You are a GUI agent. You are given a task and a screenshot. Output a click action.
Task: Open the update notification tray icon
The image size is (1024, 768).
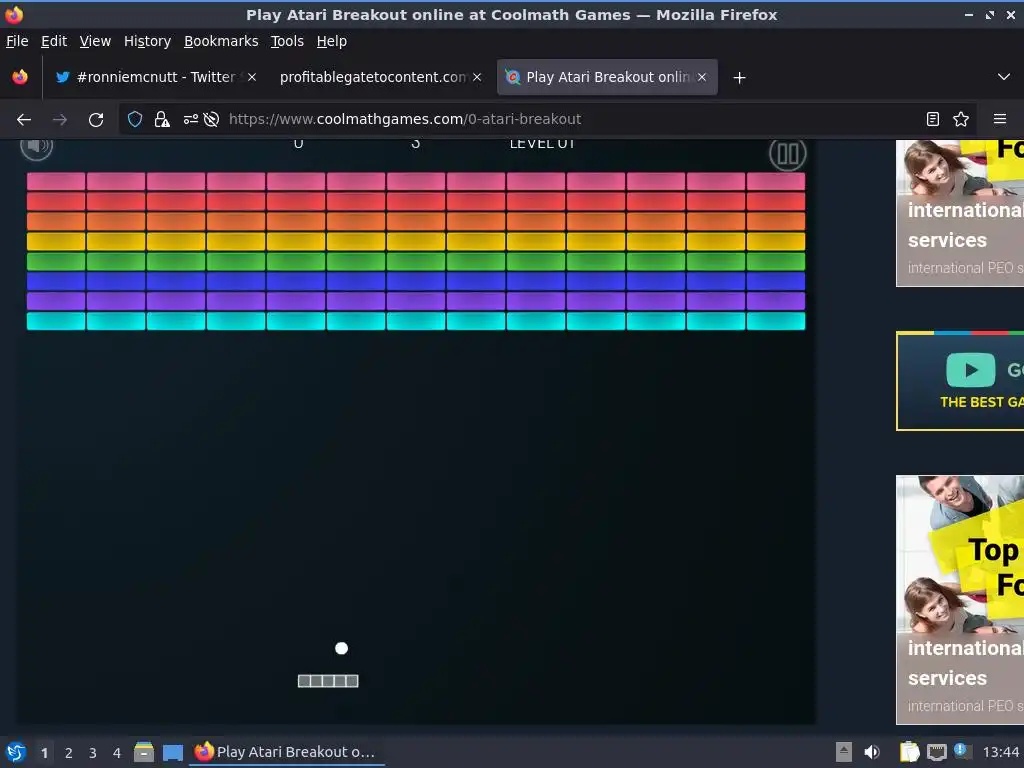(x=961, y=750)
